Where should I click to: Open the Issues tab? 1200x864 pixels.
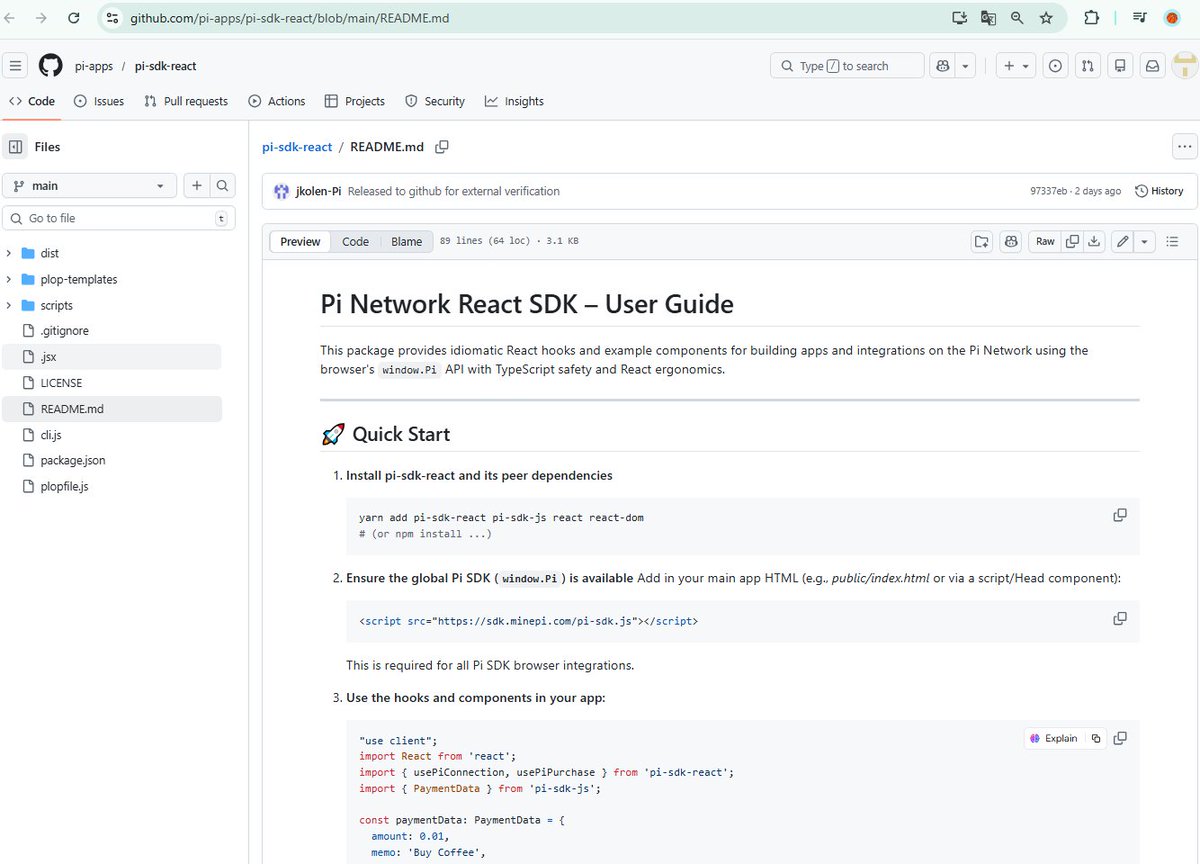pyautogui.click(x=99, y=101)
